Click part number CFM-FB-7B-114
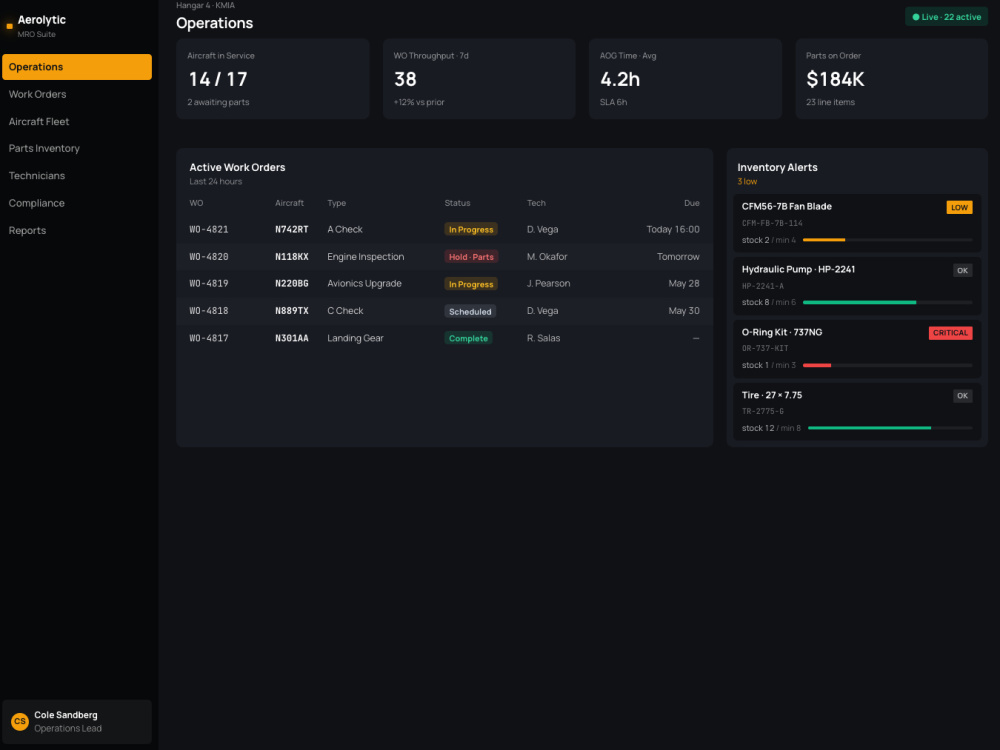 point(772,223)
